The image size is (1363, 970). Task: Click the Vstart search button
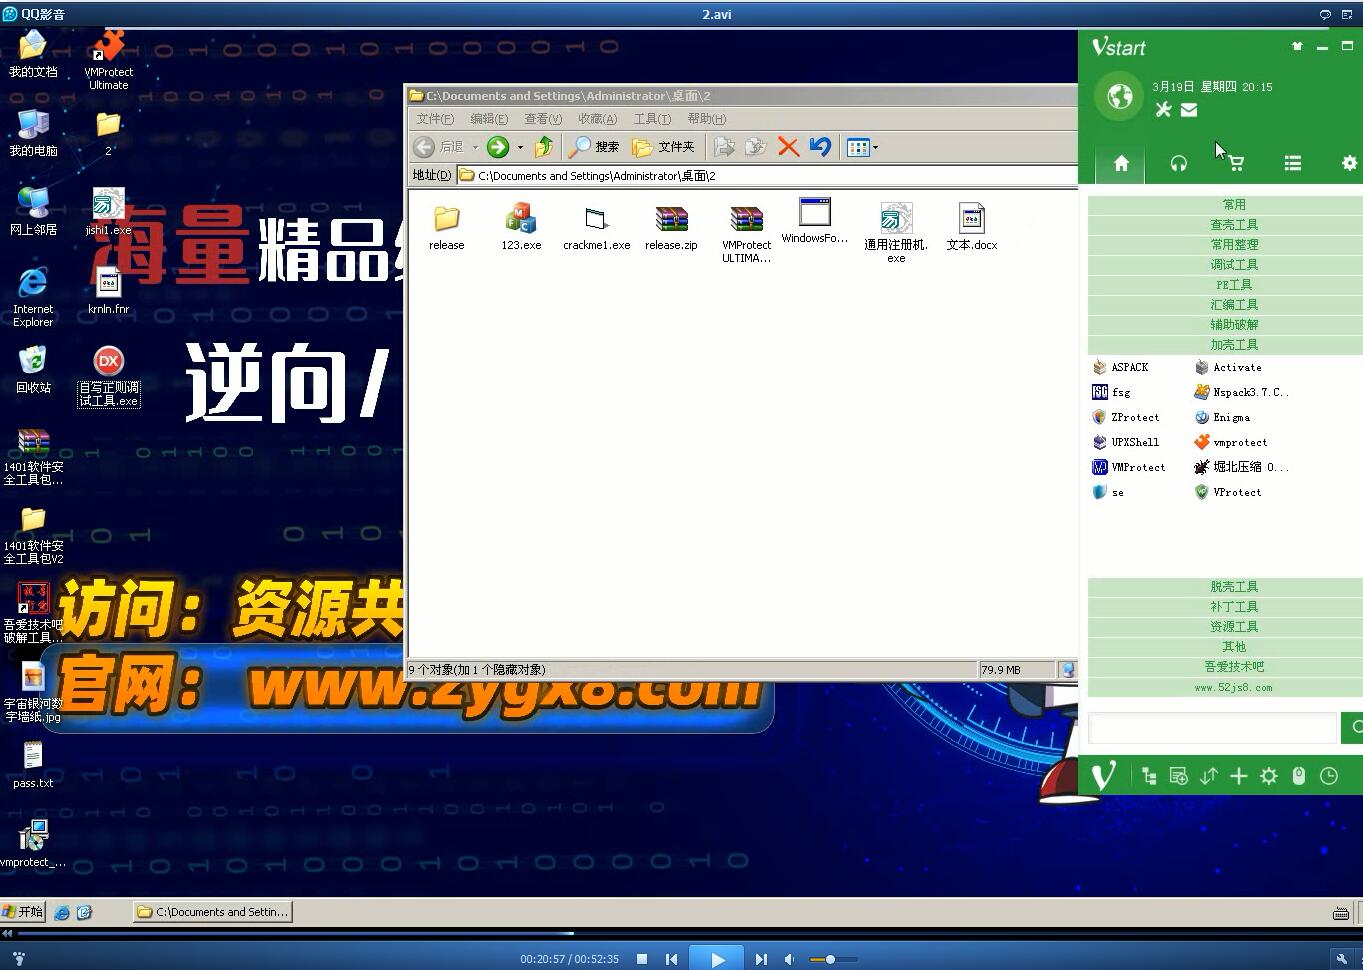pyautogui.click(x=1352, y=727)
